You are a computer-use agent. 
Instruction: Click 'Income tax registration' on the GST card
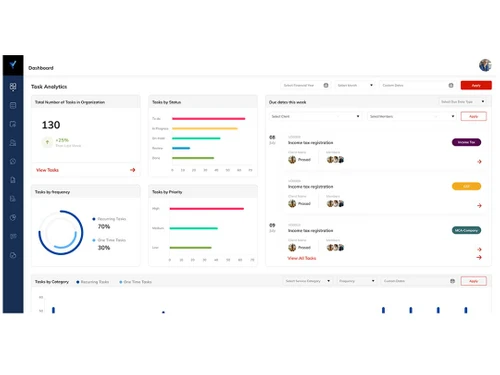(310, 187)
